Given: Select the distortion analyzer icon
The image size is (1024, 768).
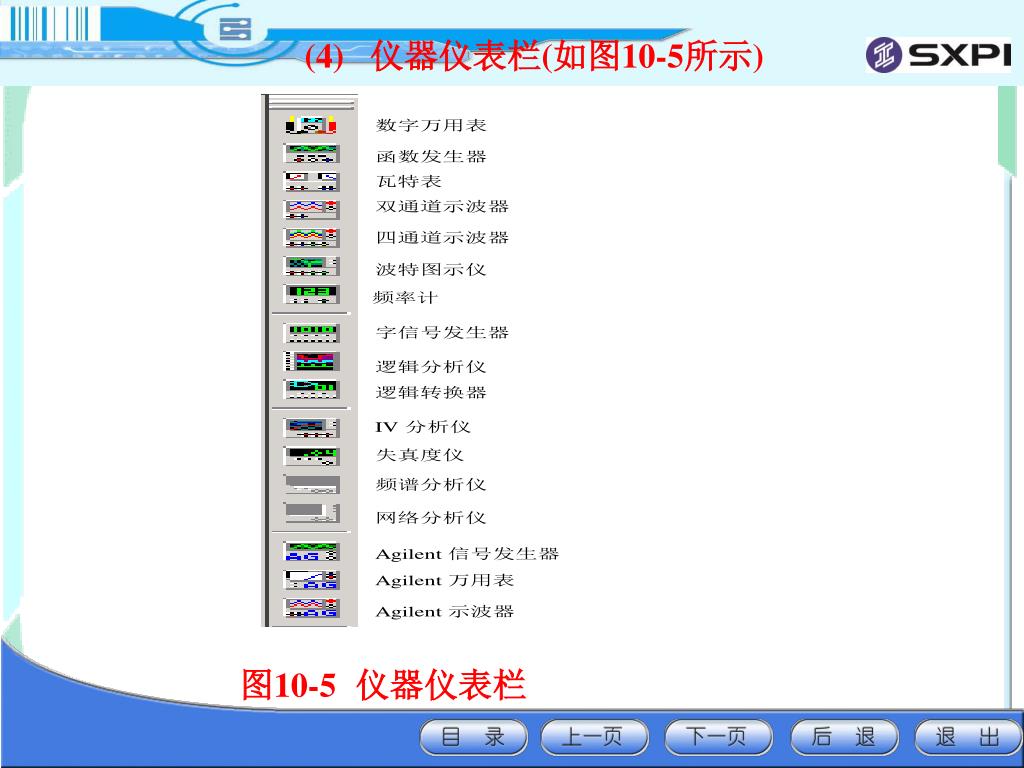Looking at the screenshot, I should click(311, 455).
